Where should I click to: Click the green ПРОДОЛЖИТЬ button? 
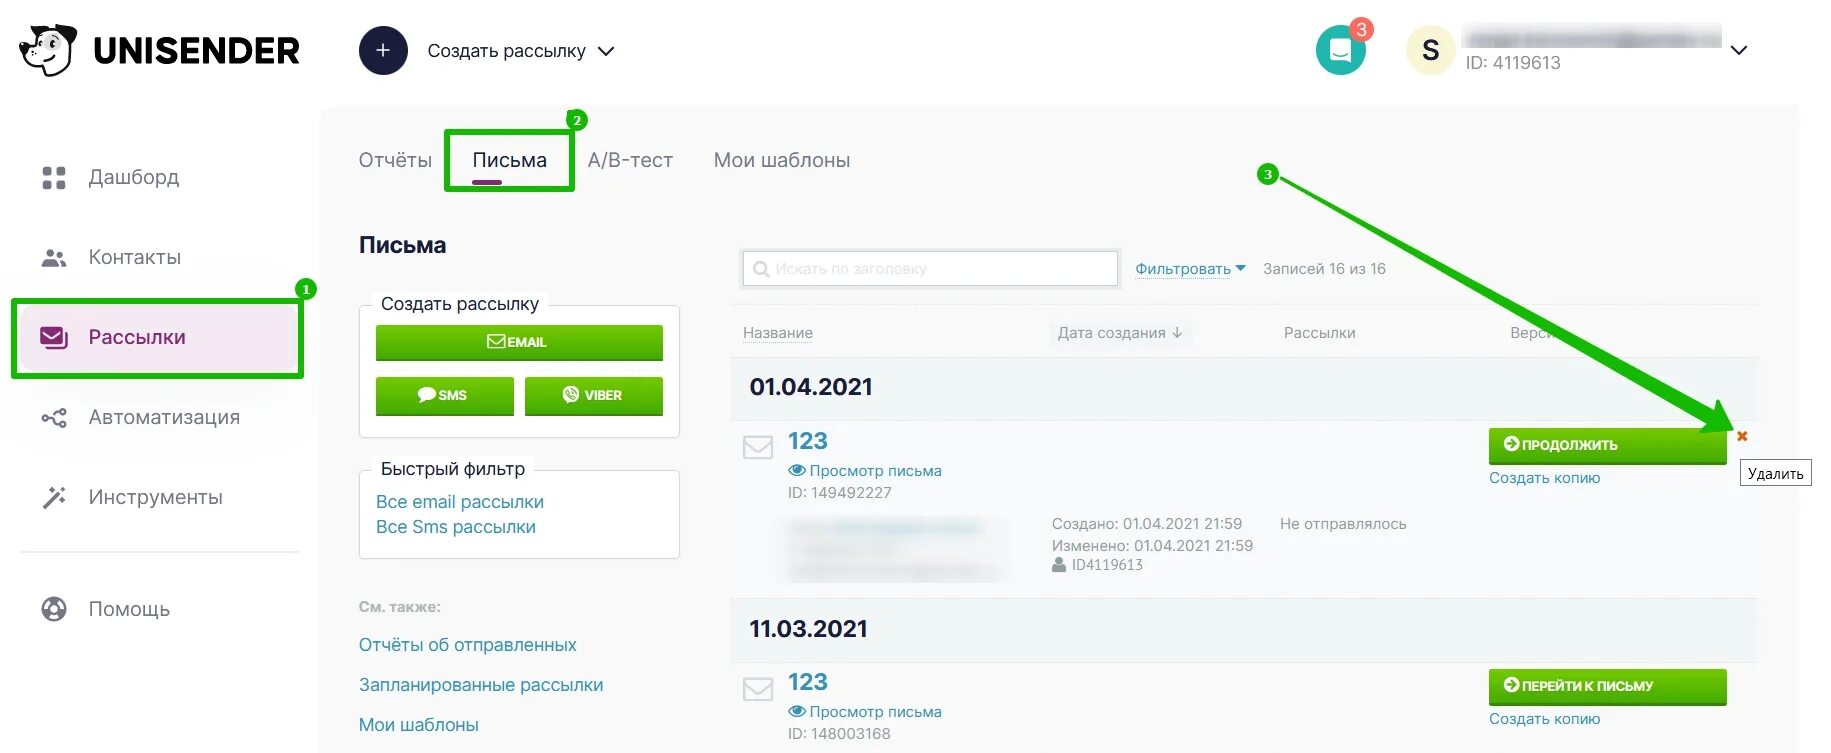pyautogui.click(x=1607, y=445)
